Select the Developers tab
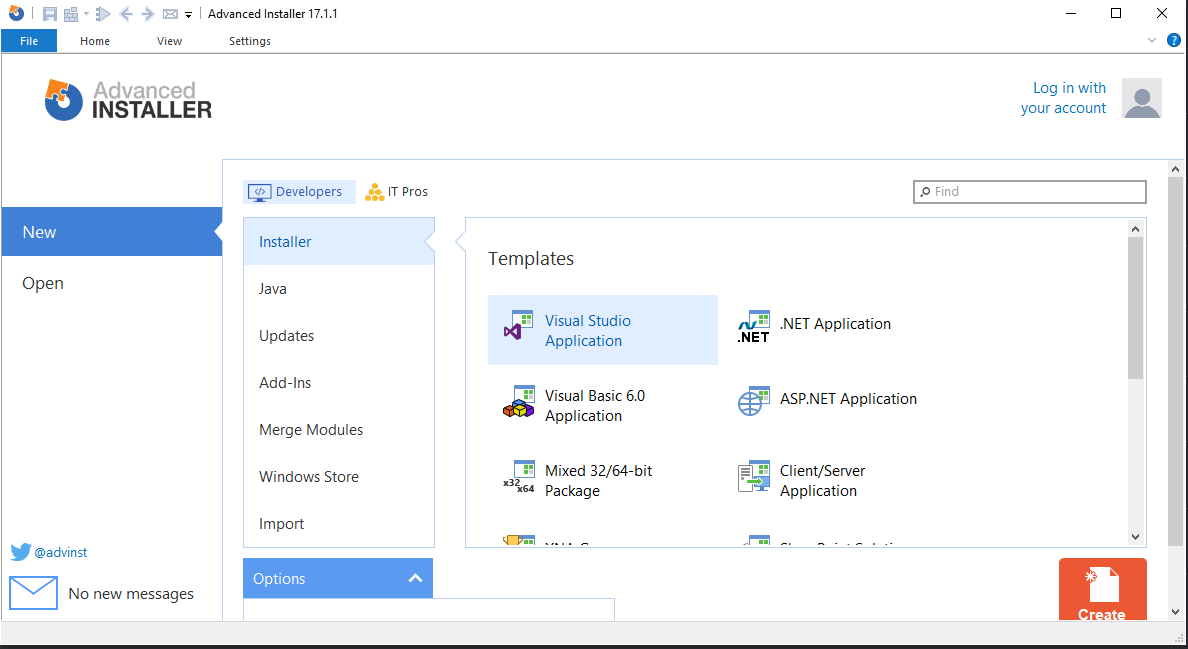 [x=299, y=192]
